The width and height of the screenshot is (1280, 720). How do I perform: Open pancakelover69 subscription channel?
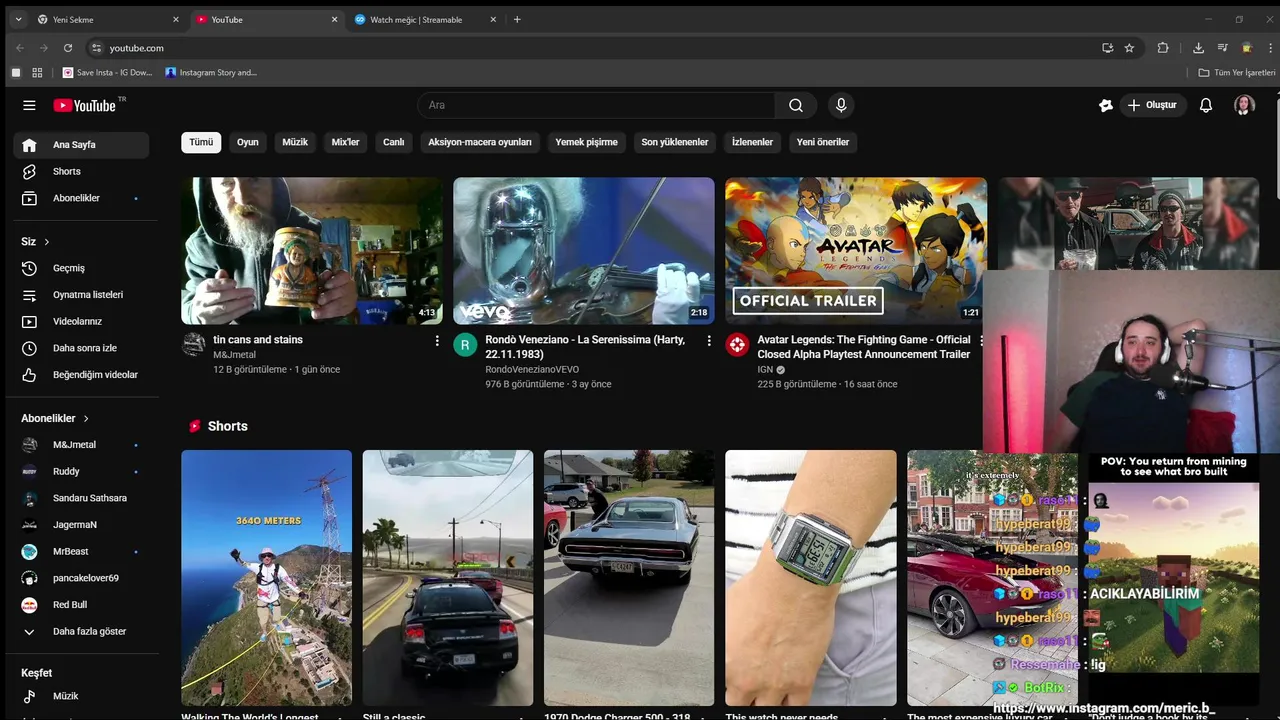[81, 578]
